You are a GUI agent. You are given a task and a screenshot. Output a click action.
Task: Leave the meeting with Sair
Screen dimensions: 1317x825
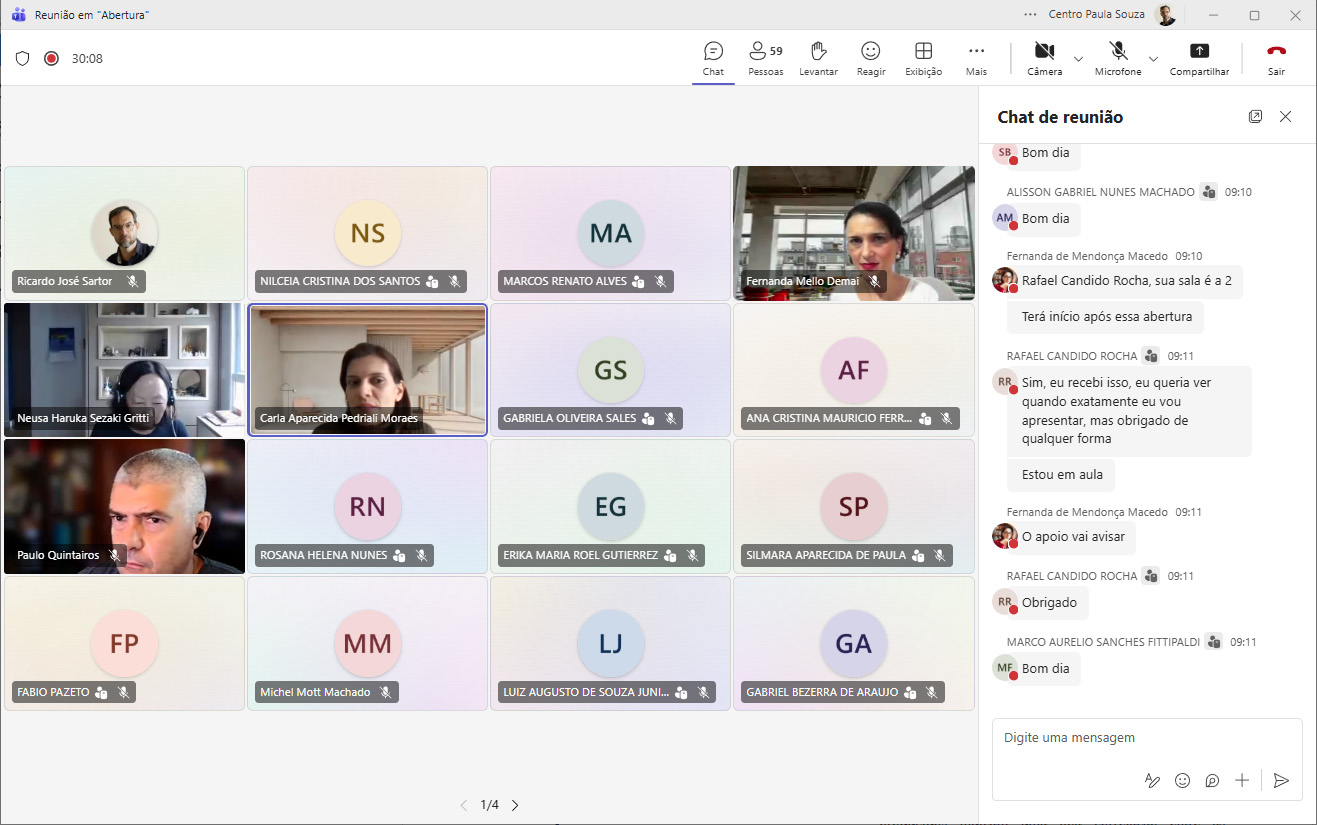pos(1276,58)
